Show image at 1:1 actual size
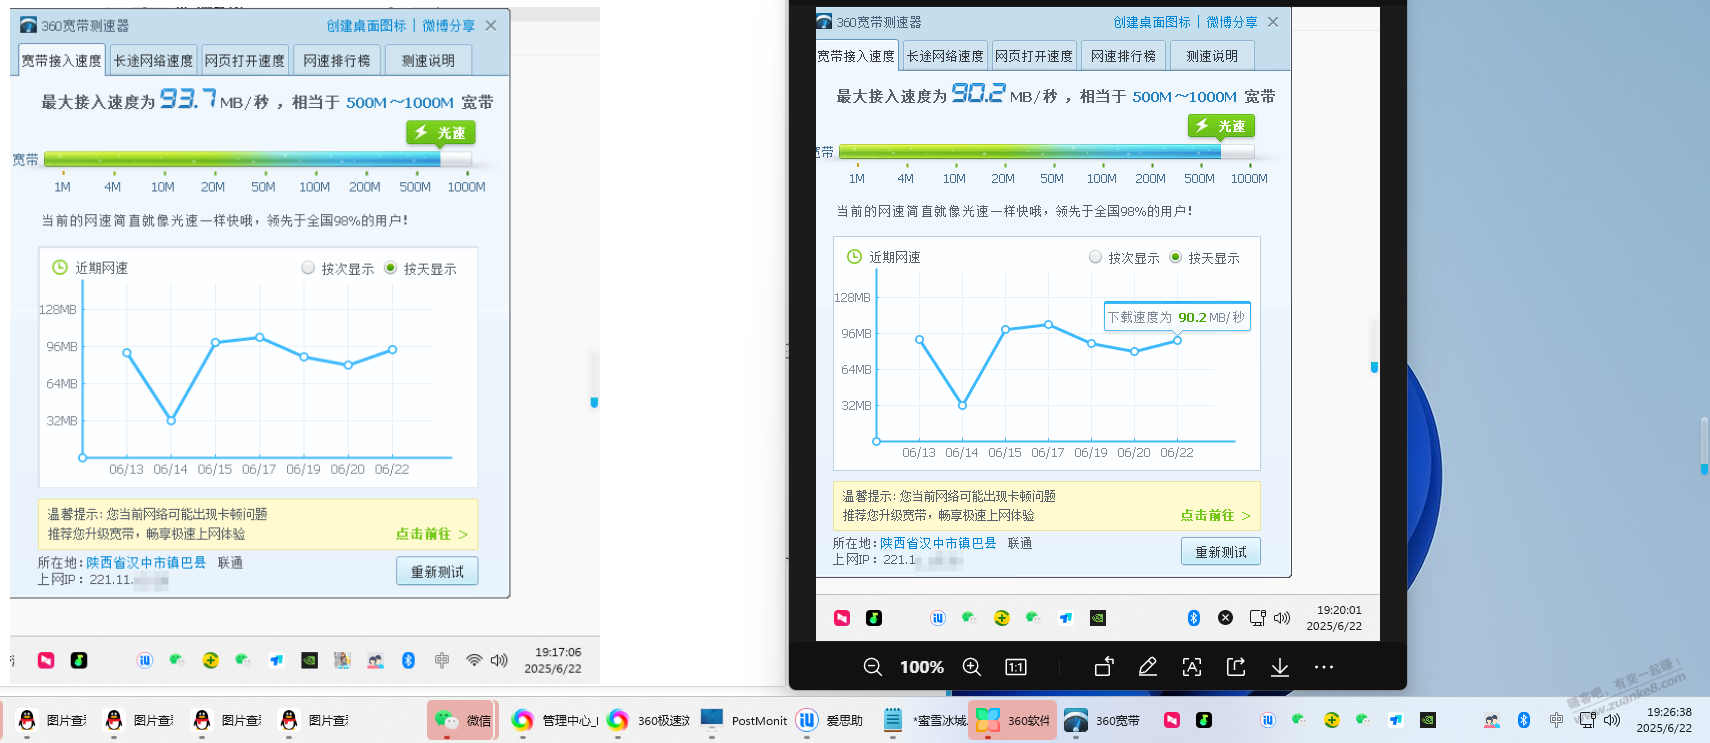The image size is (1710, 743). pos(1016,667)
